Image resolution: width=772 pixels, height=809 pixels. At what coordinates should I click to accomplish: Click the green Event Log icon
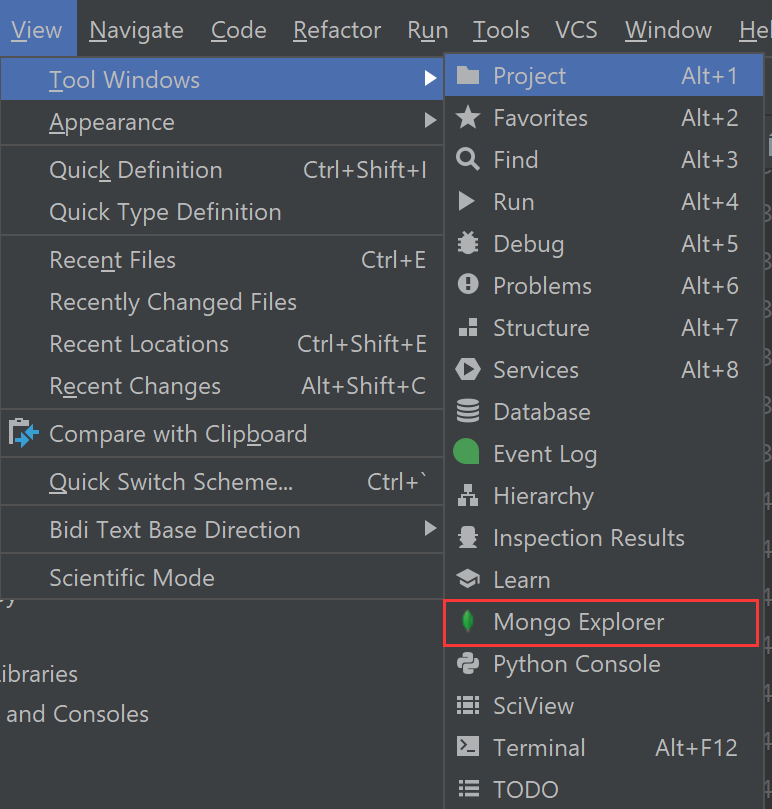coord(466,453)
